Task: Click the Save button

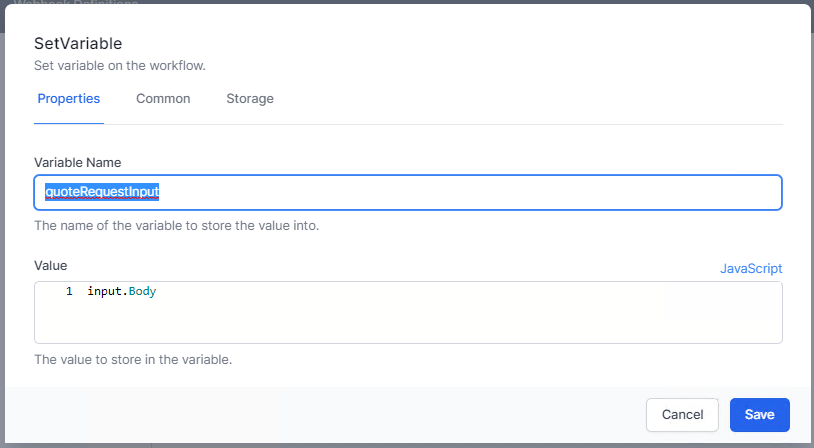Action: point(759,415)
